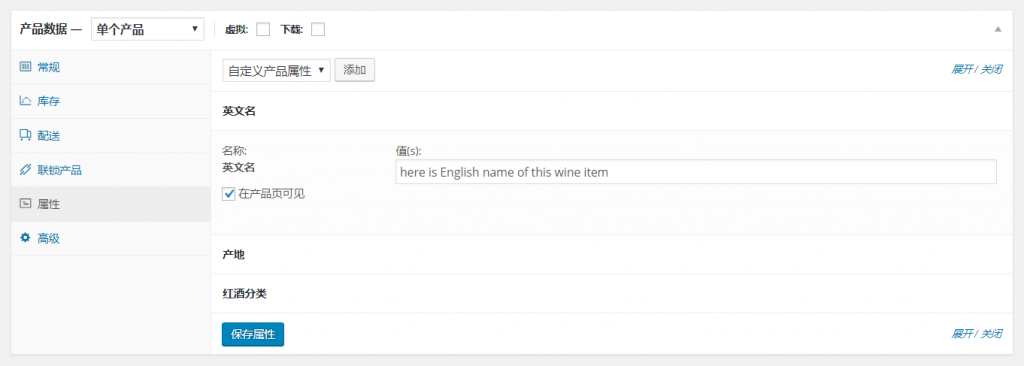Click the 联锁产品 linked products link icon

(x=25, y=170)
